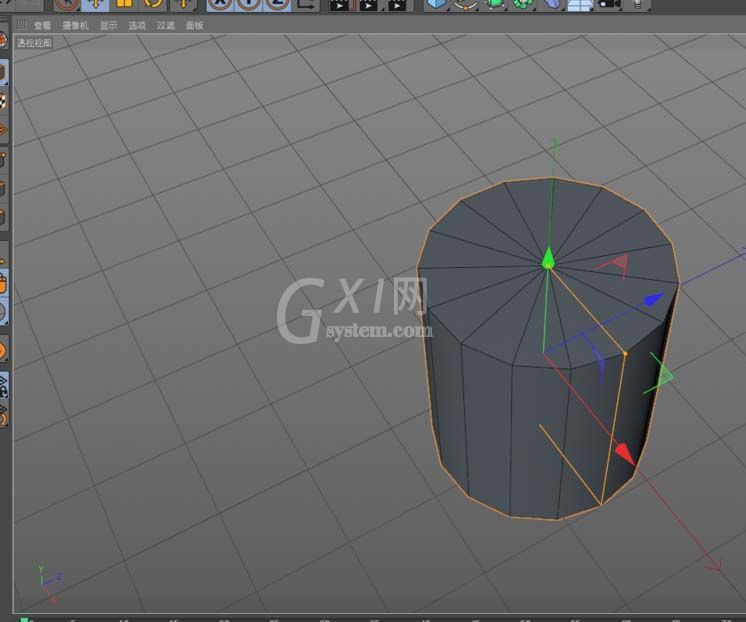Image resolution: width=746 pixels, height=622 pixels.
Task: Click the blue Z-axis arrow handle
Action: [654, 299]
